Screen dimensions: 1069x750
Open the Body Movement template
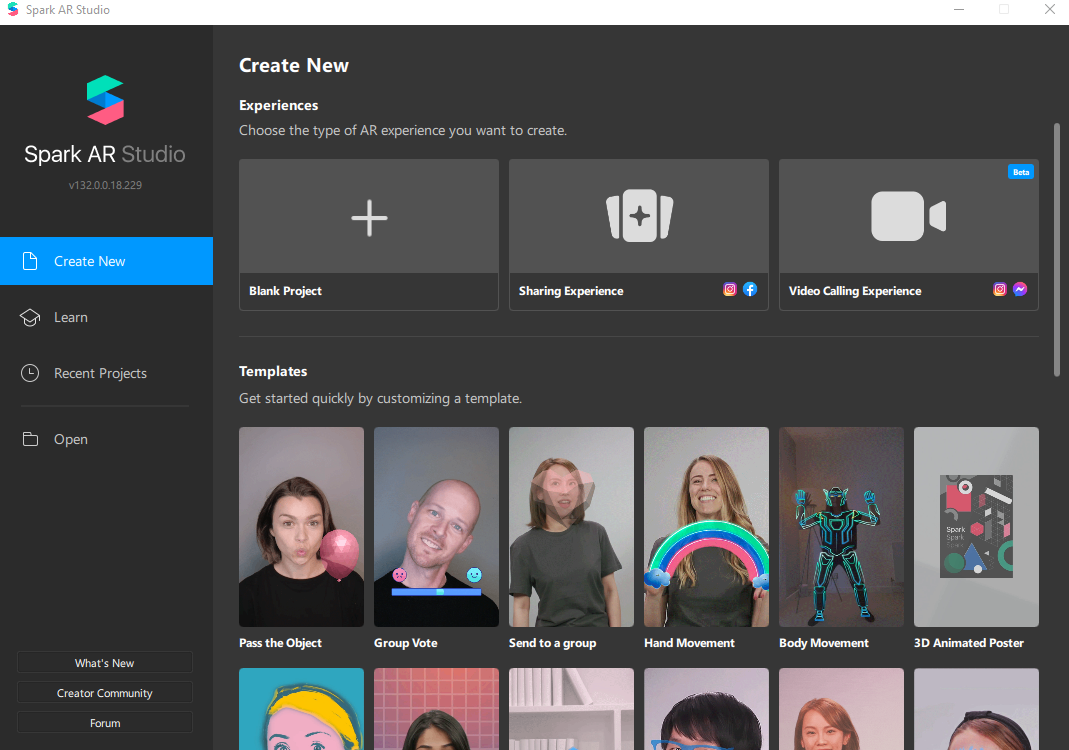coord(841,527)
